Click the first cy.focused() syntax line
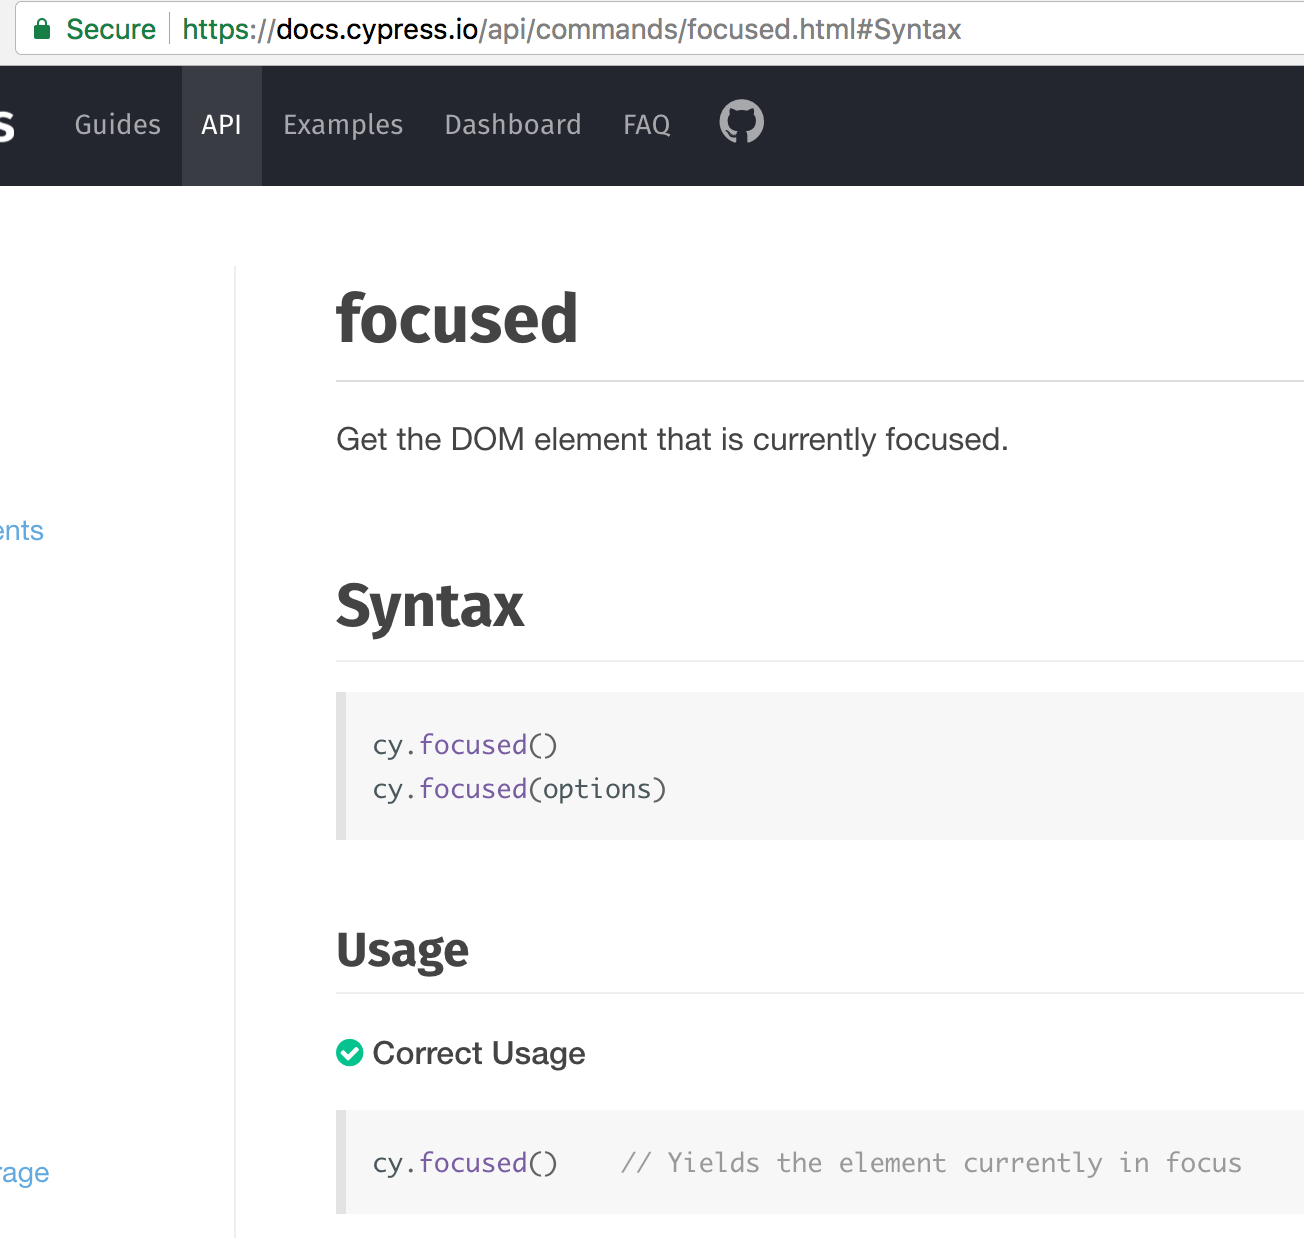Screen dimensions: 1304x1238 pos(465,745)
